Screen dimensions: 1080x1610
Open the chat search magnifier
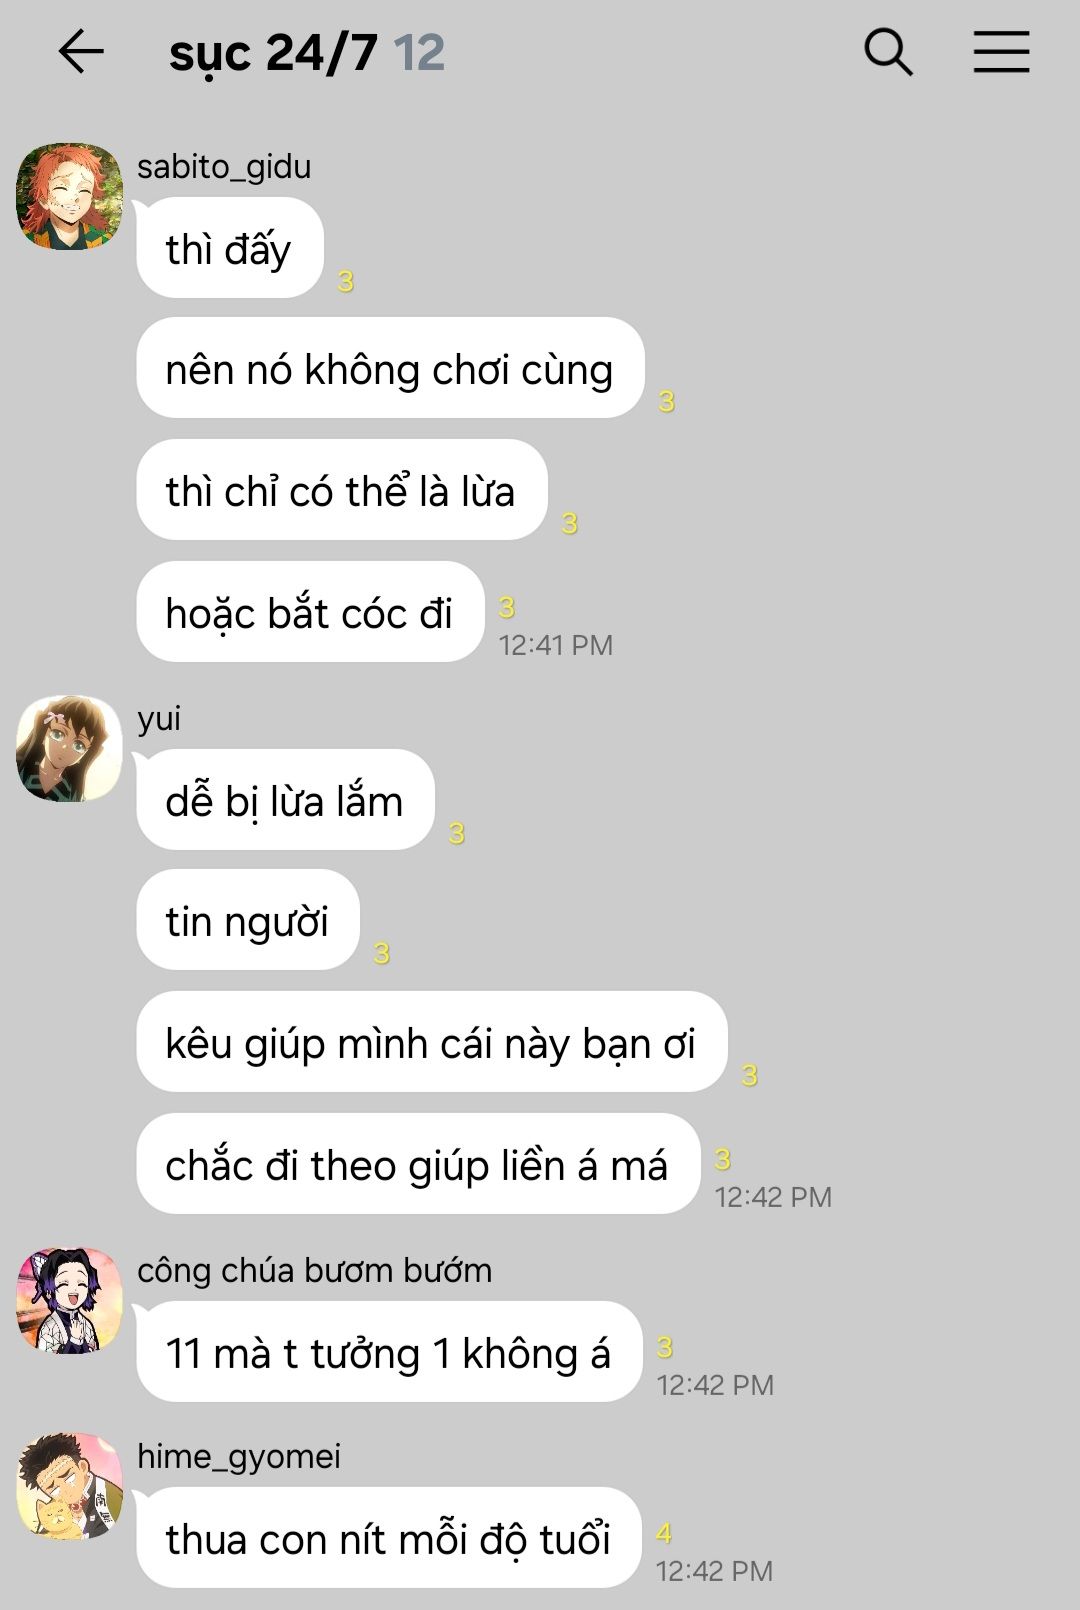click(x=888, y=52)
